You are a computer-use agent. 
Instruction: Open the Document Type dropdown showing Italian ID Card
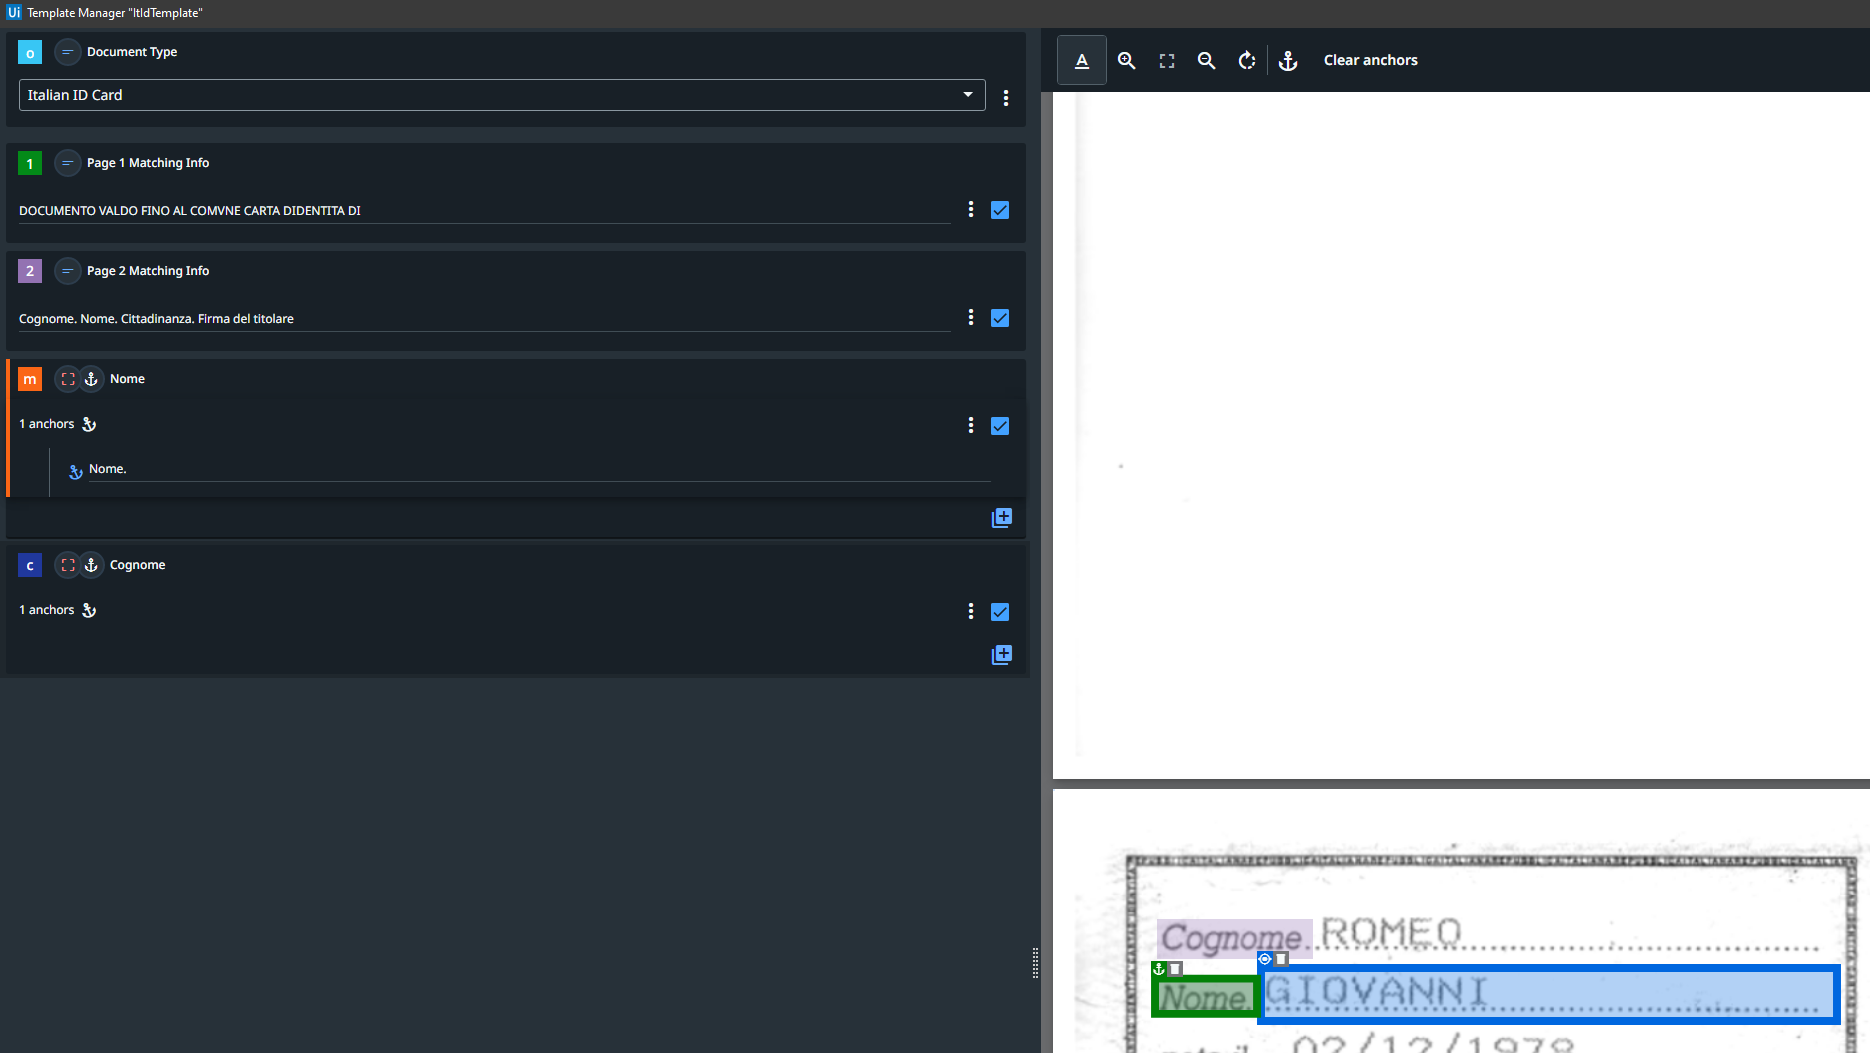click(x=502, y=95)
